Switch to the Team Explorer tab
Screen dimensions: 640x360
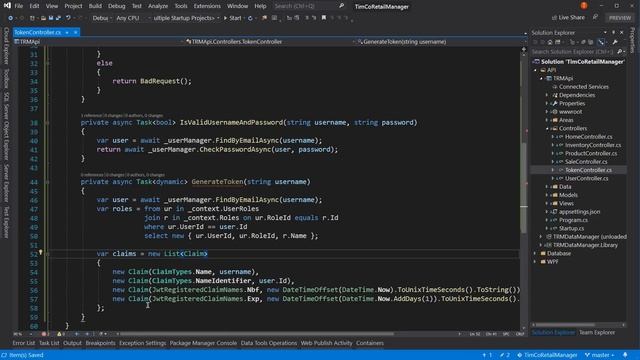597,332
